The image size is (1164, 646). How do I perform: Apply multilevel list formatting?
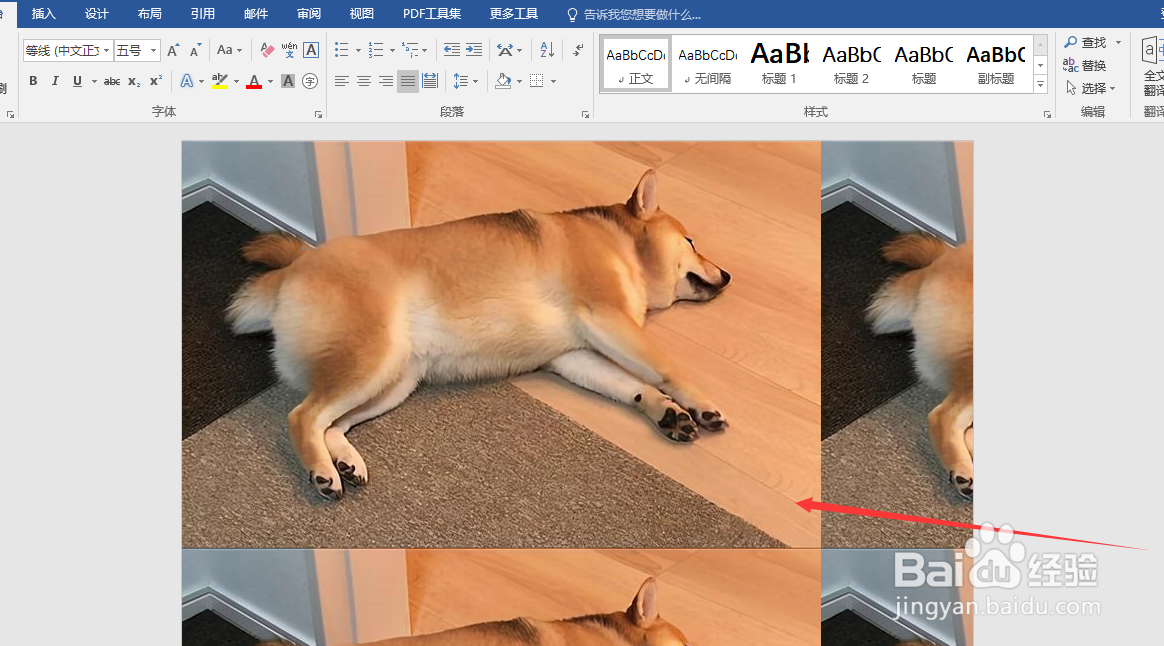pyautogui.click(x=410, y=50)
